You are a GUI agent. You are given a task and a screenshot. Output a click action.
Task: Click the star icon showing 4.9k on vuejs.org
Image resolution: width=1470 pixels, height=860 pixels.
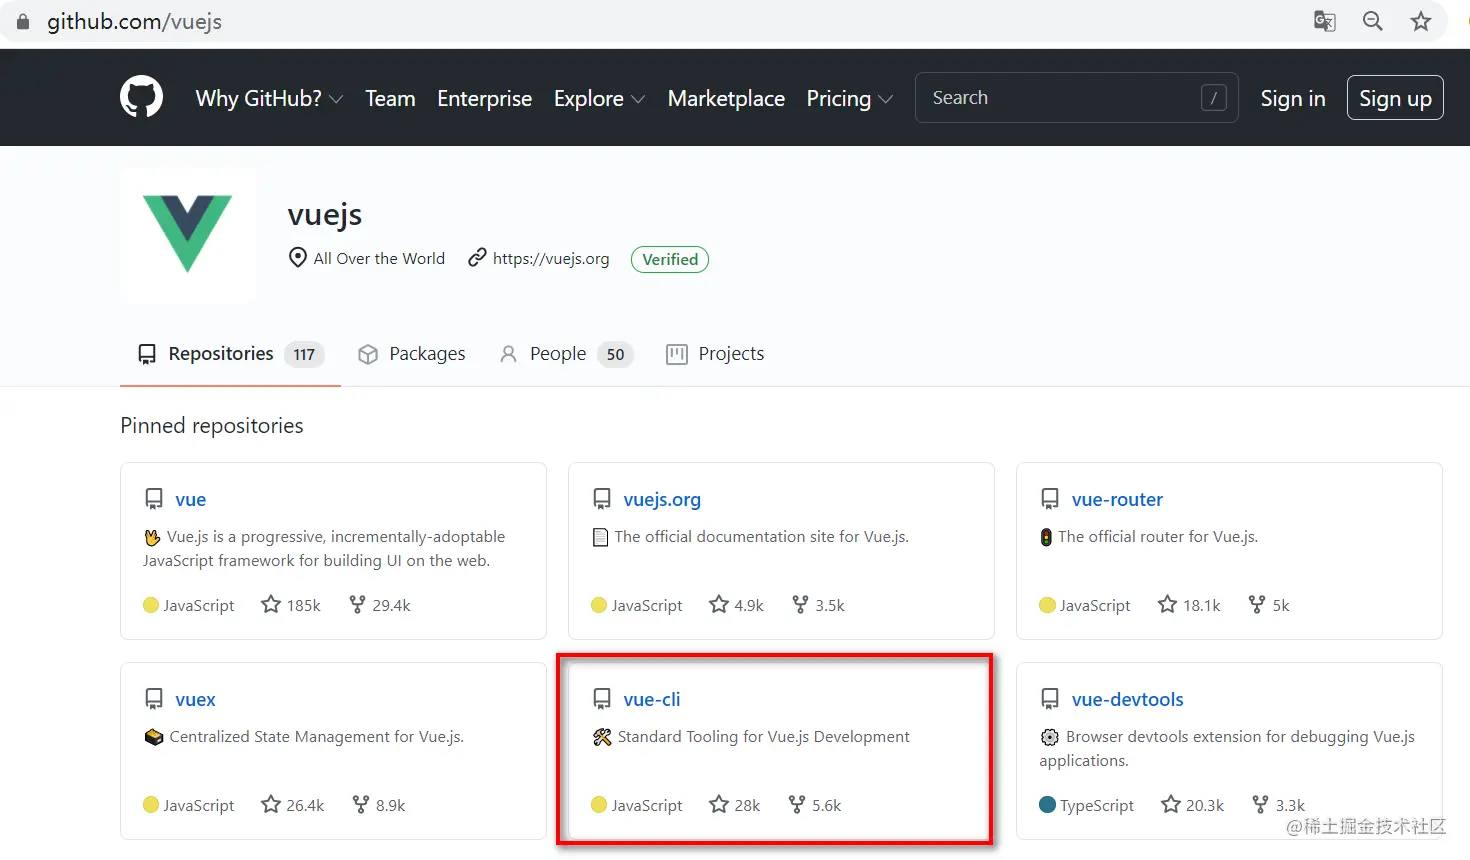[x=719, y=604]
